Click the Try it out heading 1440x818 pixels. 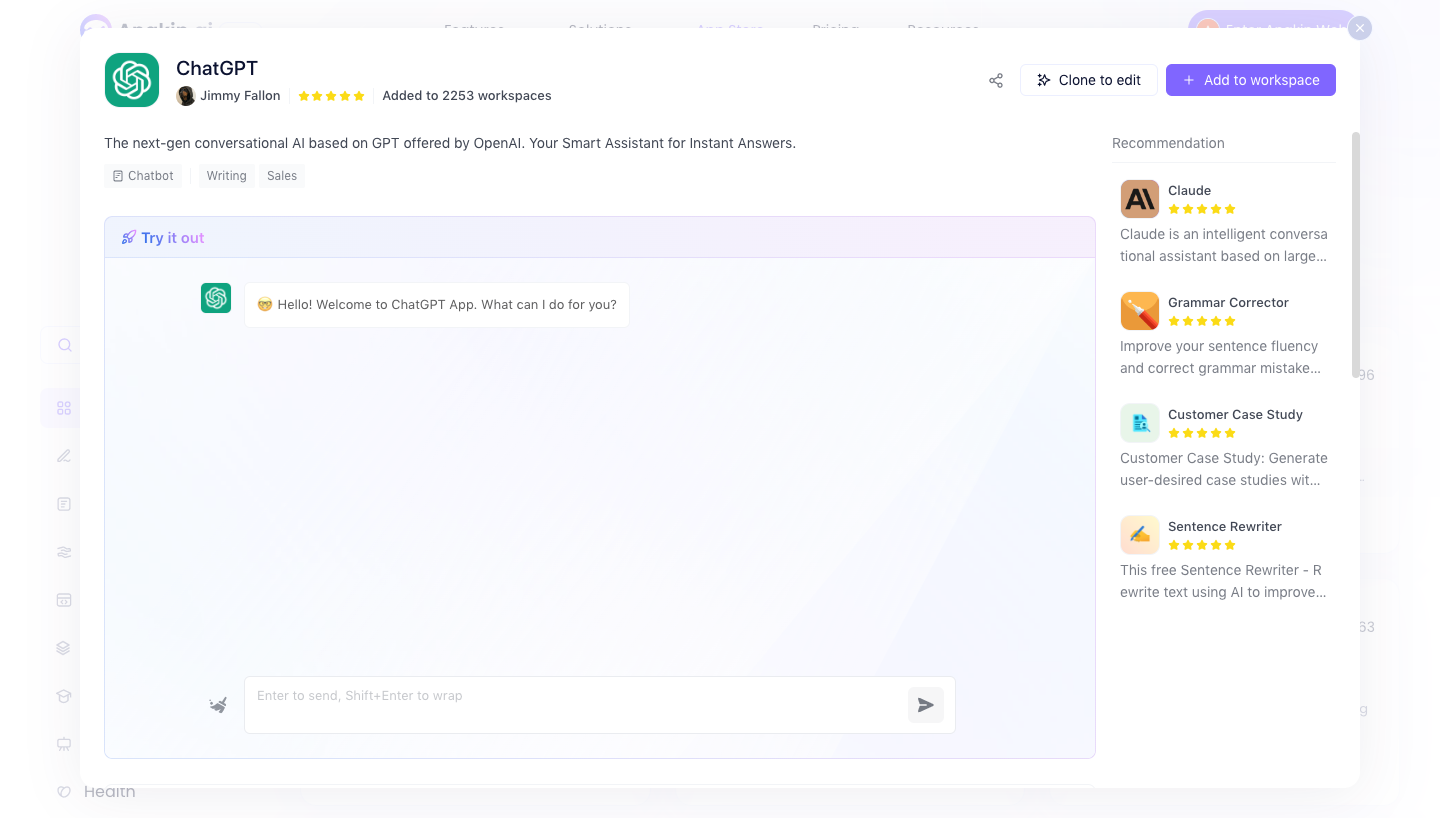172,238
